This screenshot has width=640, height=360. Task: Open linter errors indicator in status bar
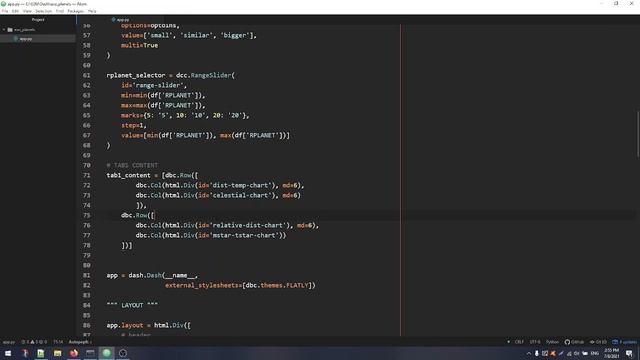[x=34, y=342]
